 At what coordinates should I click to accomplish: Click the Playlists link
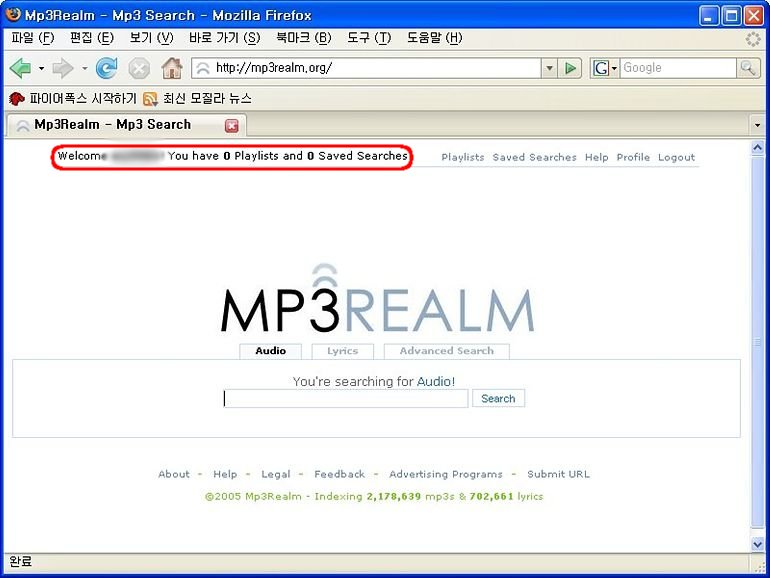point(463,157)
